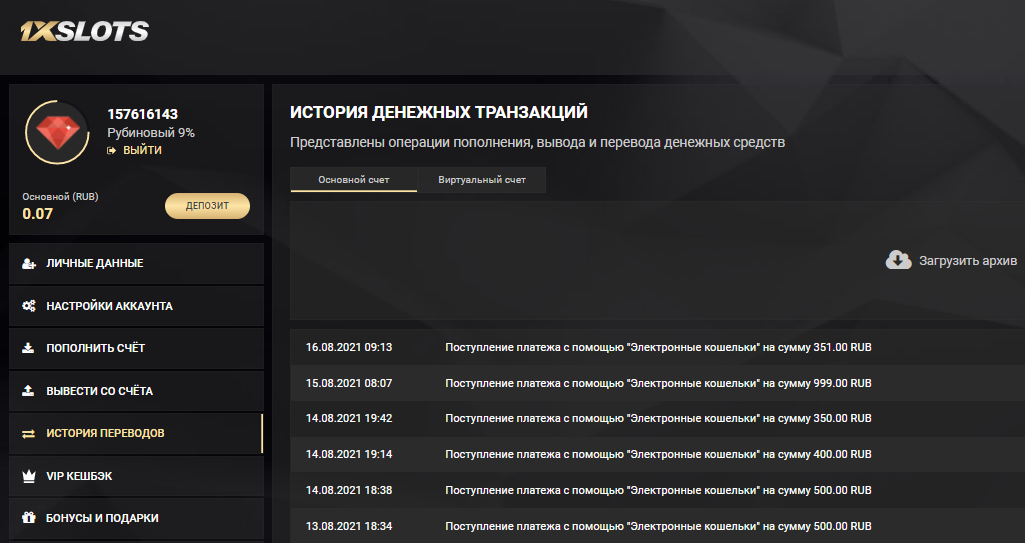Click the 351.00 RUB payment description
This screenshot has height=543, width=1025.
click(658, 348)
